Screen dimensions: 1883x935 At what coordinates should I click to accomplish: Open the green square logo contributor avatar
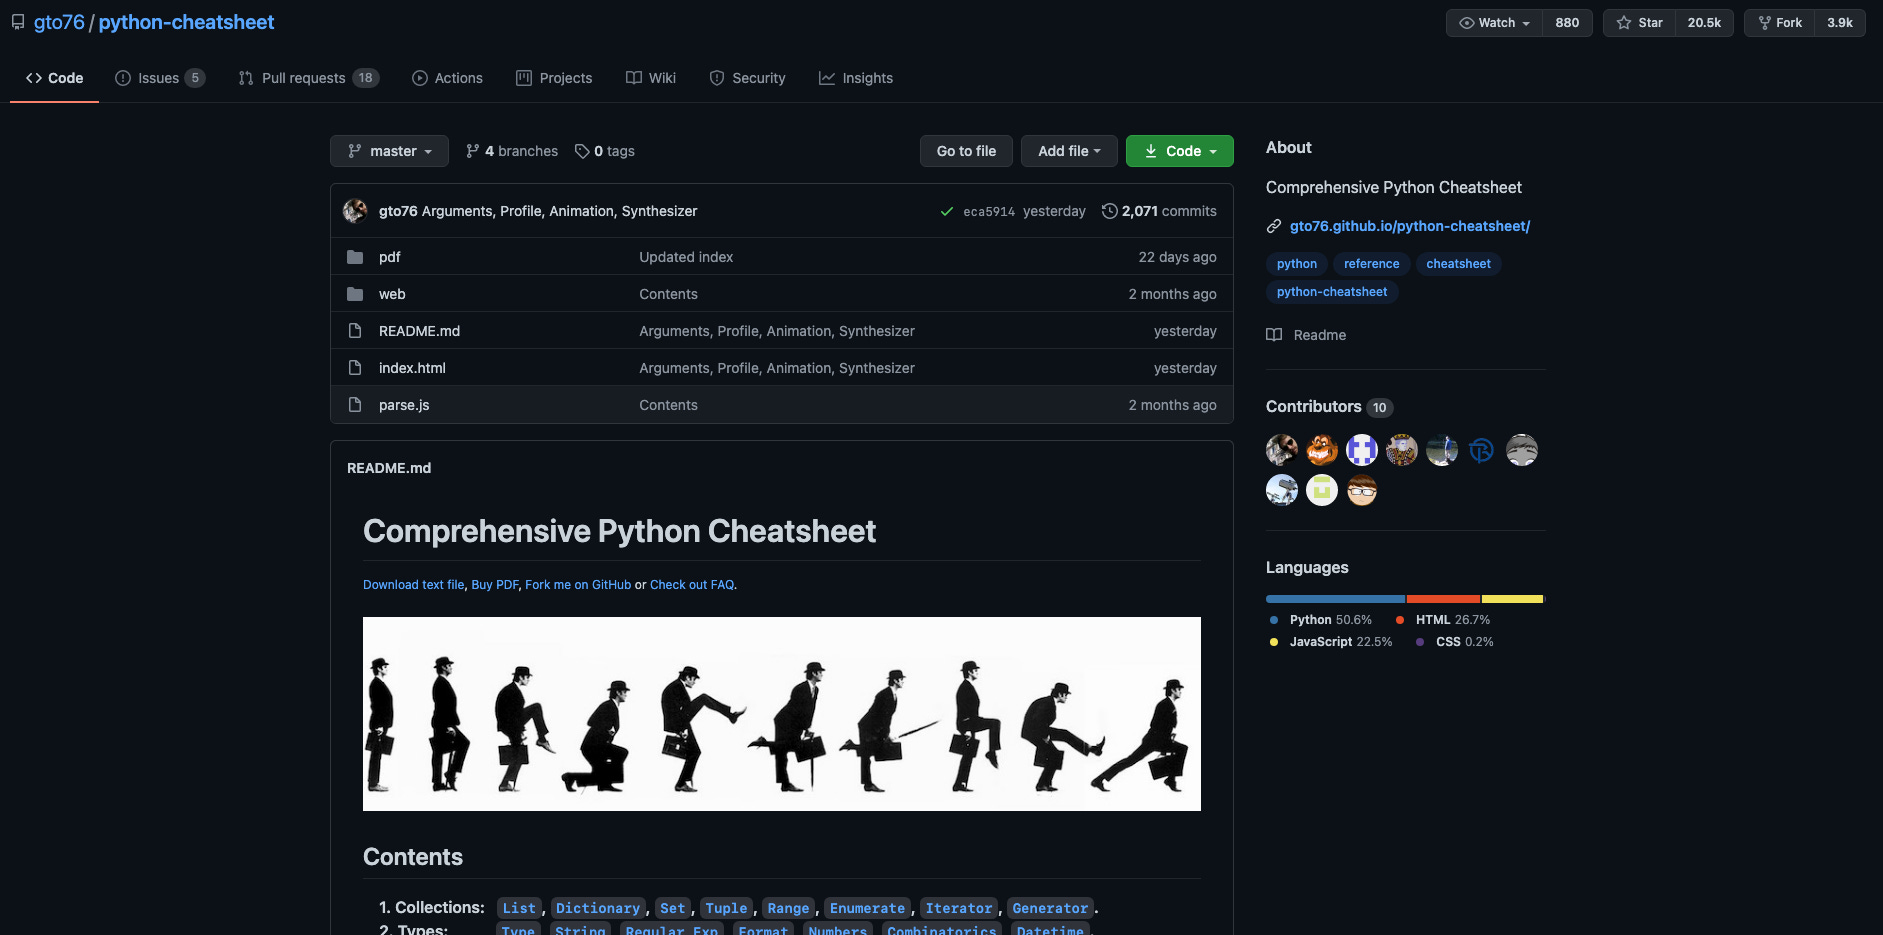click(x=1322, y=490)
